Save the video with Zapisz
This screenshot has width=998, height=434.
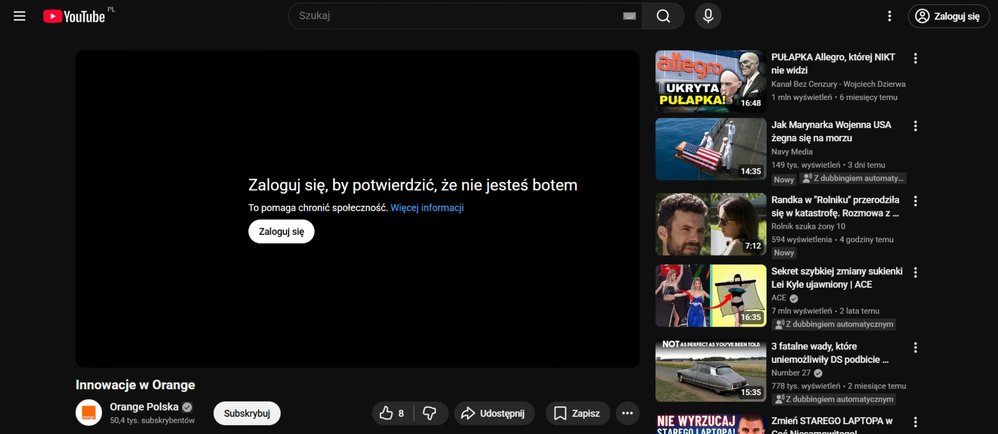click(x=577, y=414)
